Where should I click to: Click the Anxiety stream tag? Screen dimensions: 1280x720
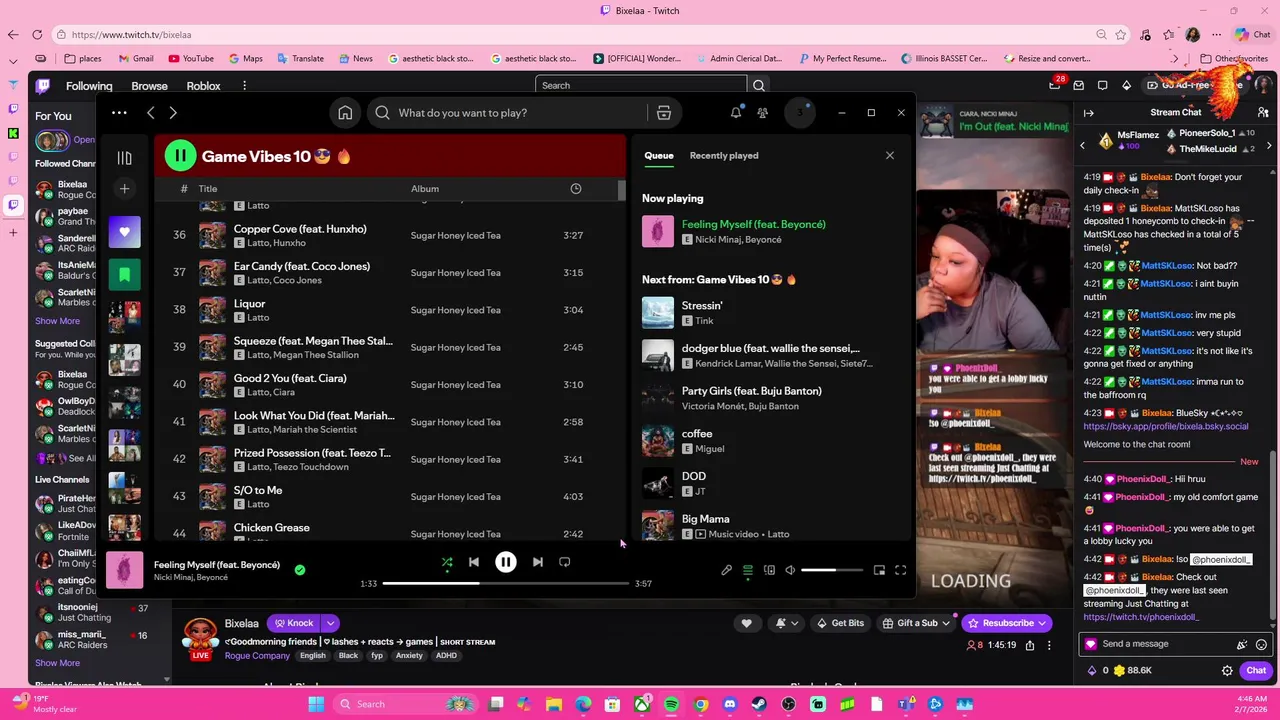pyautogui.click(x=409, y=656)
